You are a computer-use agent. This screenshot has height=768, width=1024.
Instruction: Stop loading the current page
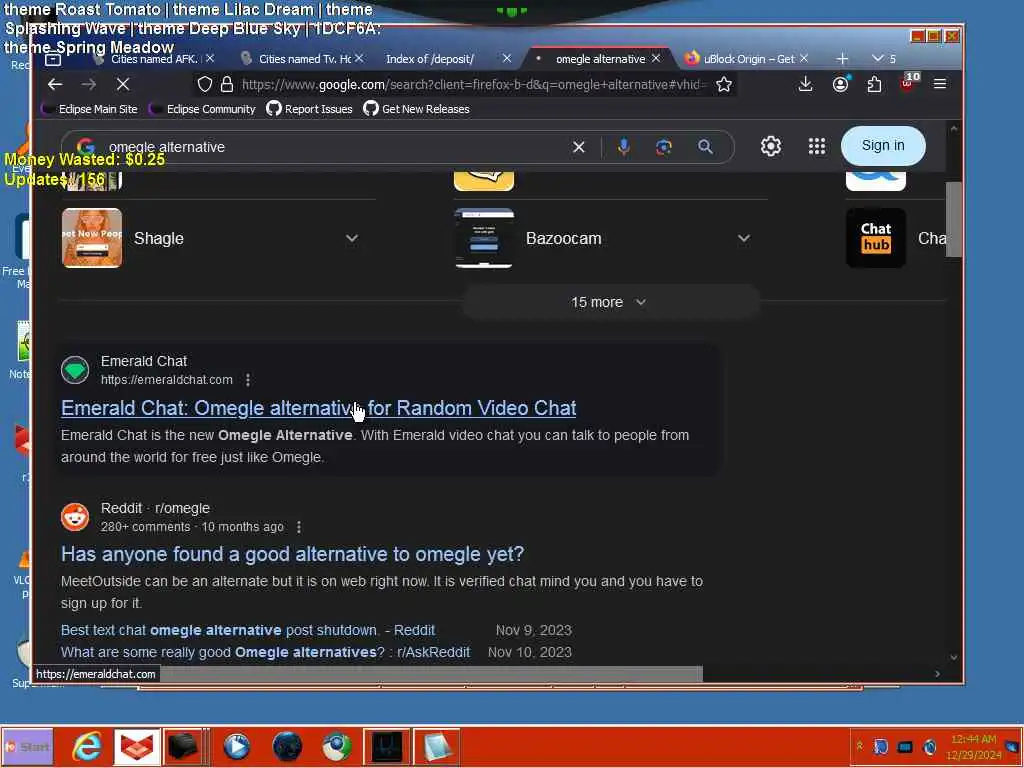[x=123, y=84]
